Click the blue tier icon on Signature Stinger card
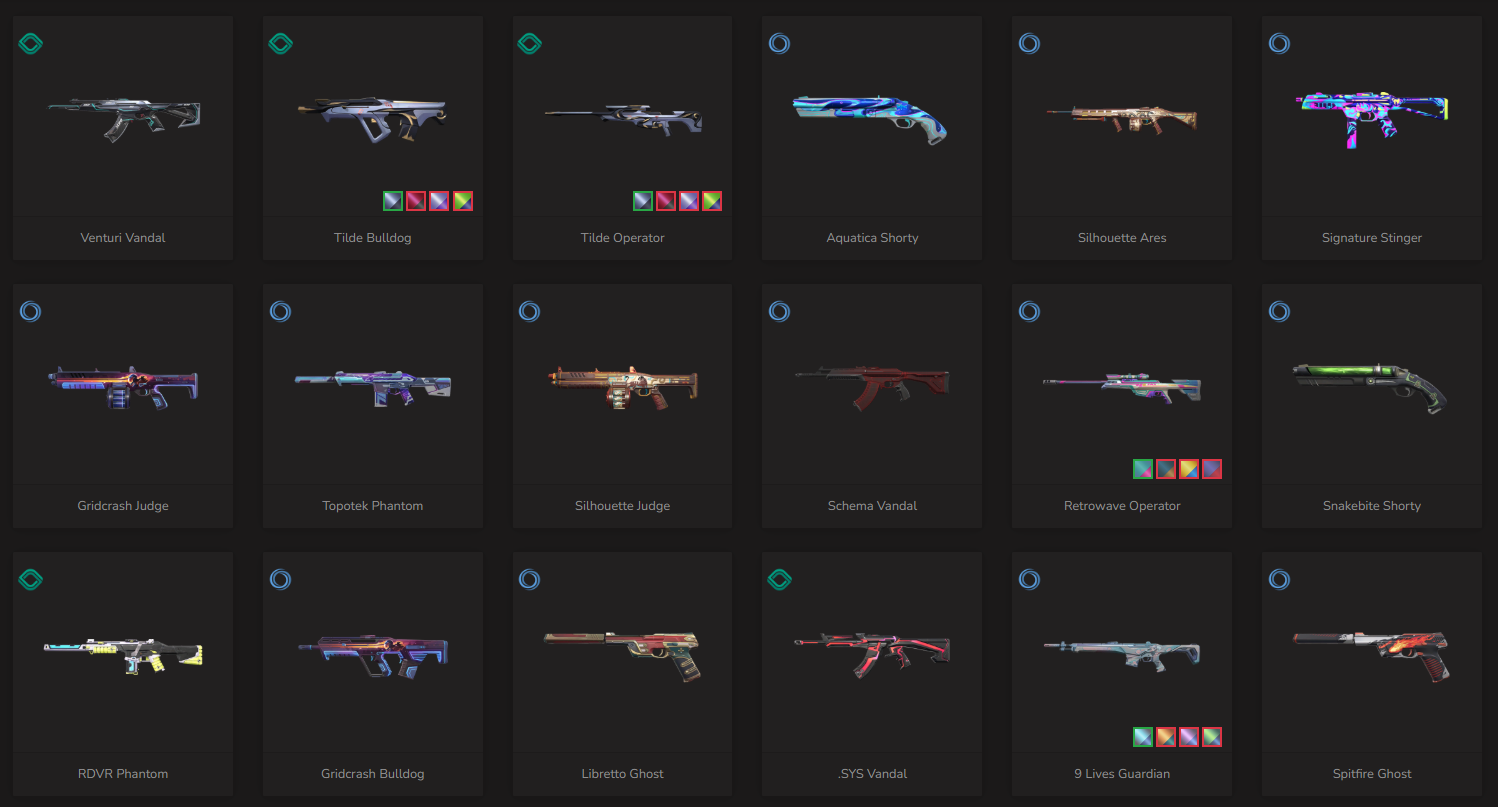Image resolution: width=1498 pixels, height=807 pixels. tap(1279, 44)
